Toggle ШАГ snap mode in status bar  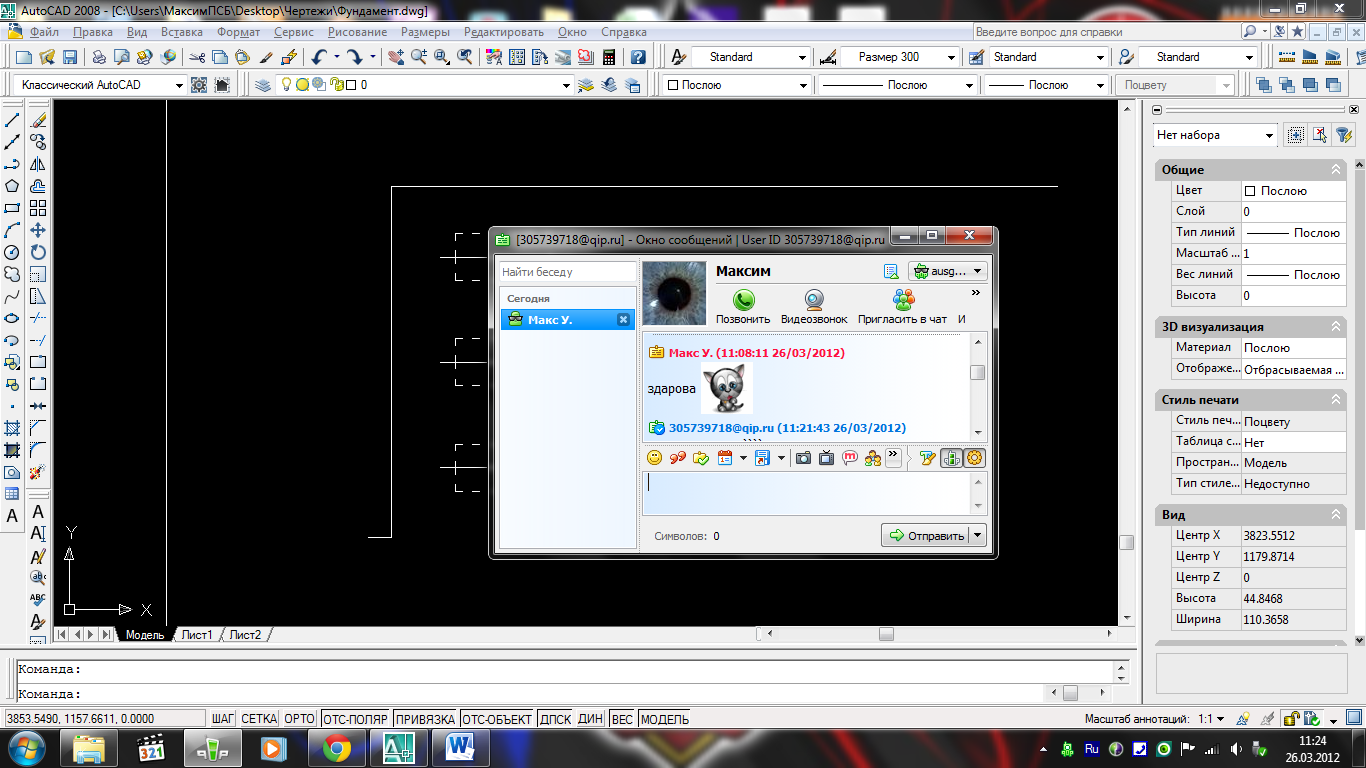tap(223, 719)
